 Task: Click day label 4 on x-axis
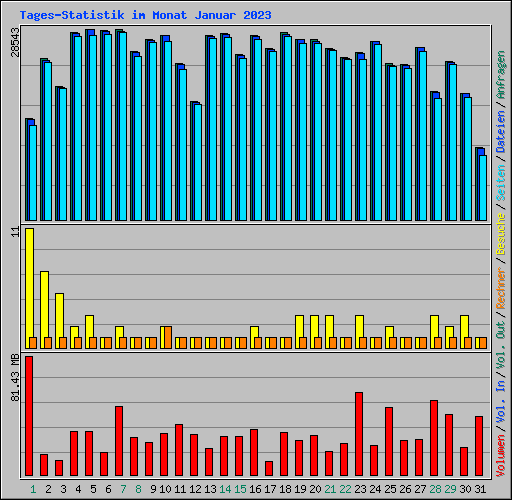point(78,489)
